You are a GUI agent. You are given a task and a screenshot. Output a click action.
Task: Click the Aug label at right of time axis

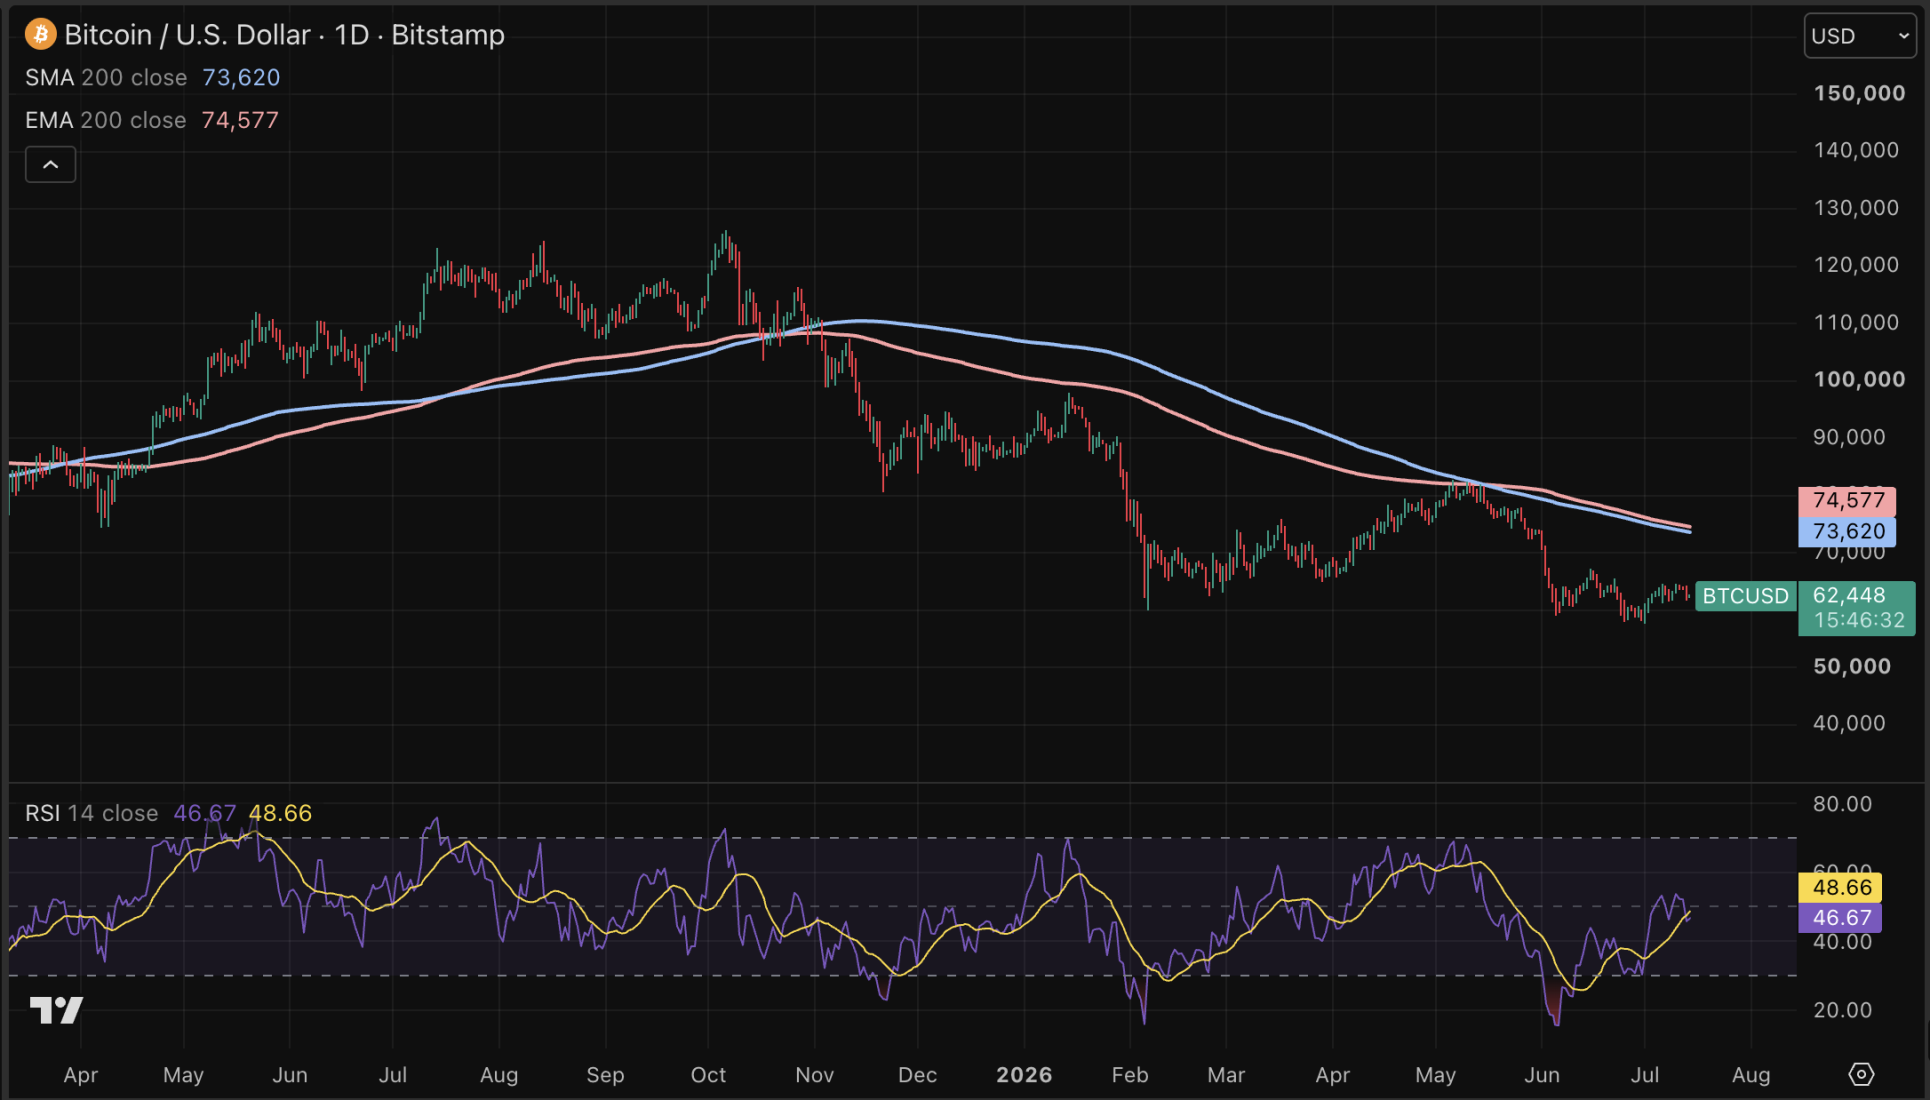tap(1751, 1075)
